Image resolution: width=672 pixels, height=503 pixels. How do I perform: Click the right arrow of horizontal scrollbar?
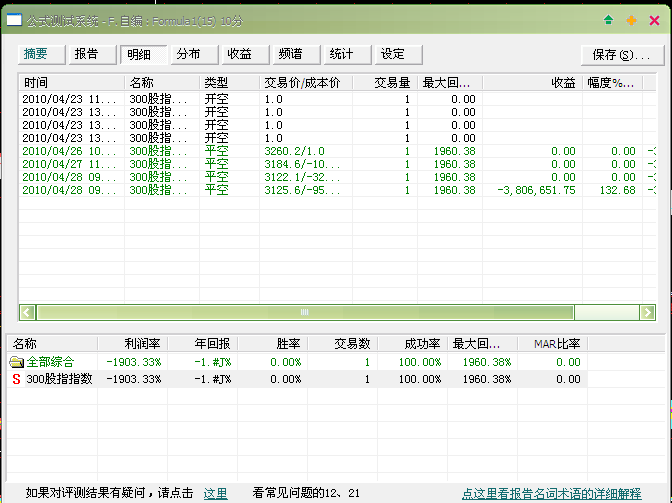click(649, 313)
